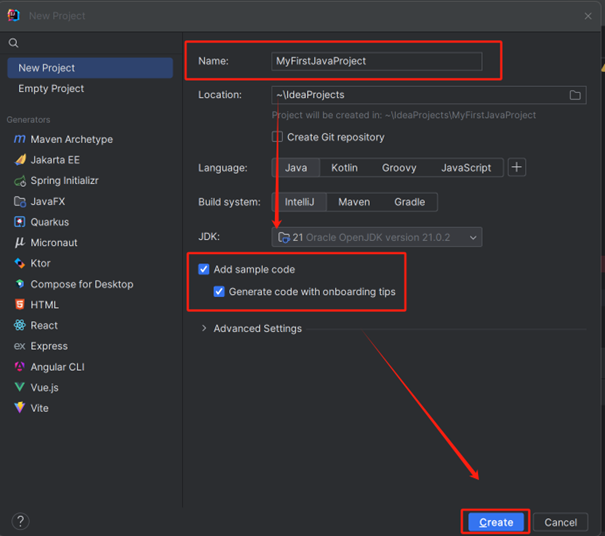Click the Maven Archetype generator icon
Viewport: 605px width, 536px height.
pyautogui.click(x=19, y=140)
